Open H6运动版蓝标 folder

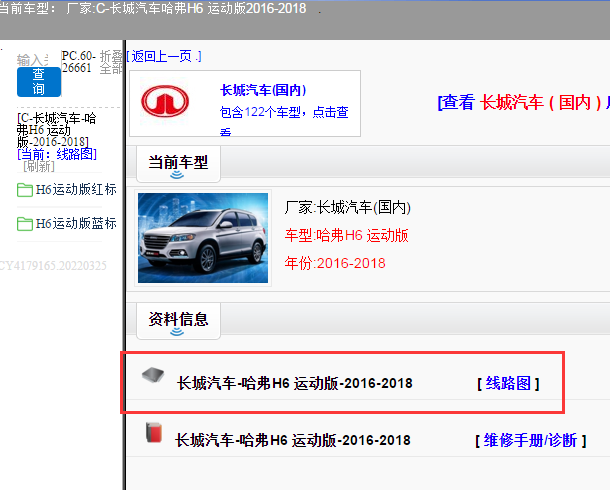pos(76,224)
